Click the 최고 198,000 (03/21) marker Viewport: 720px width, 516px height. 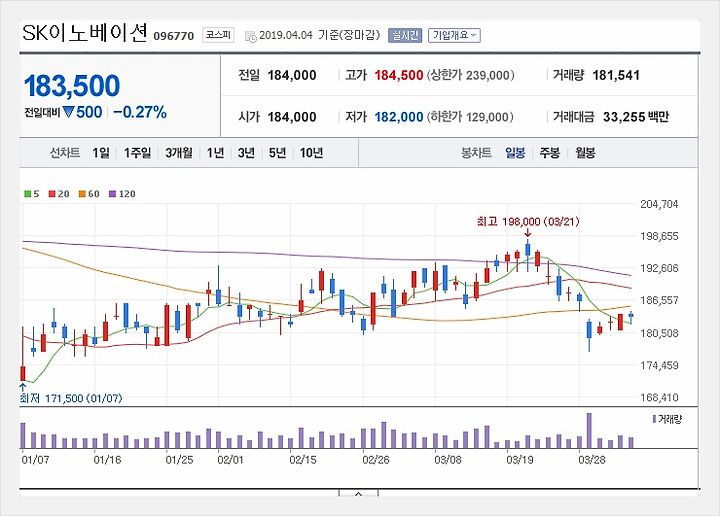pyautogui.click(x=528, y=222)
